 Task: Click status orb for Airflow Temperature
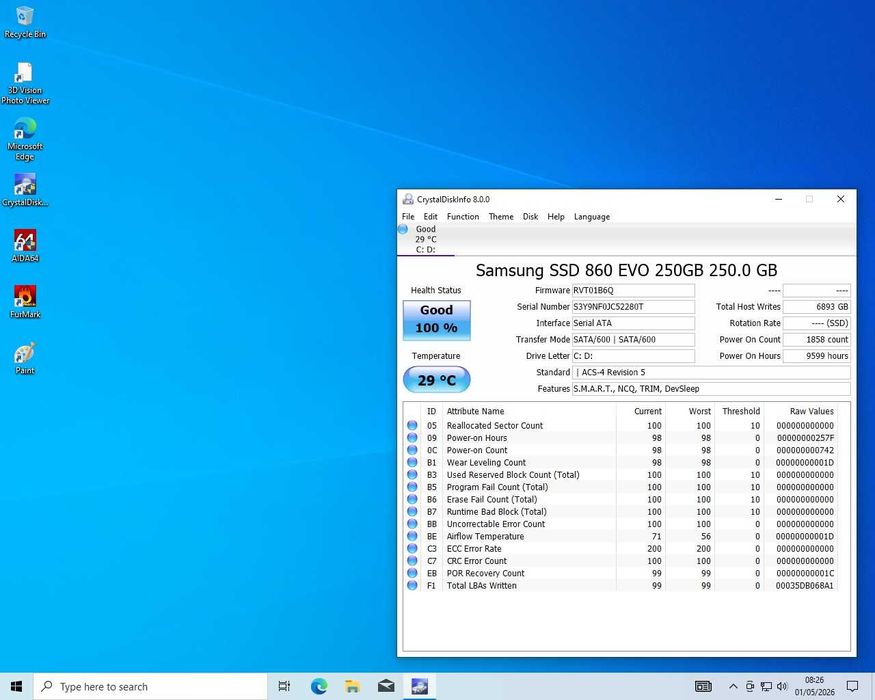click(412, 536)
